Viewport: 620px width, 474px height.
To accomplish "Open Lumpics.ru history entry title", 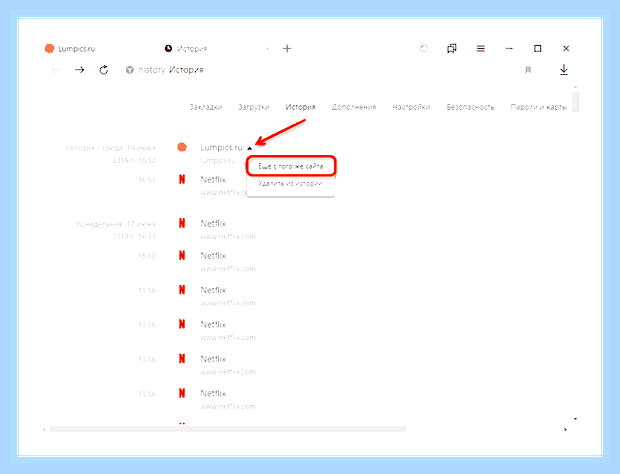I will click(x=221, y=147).
